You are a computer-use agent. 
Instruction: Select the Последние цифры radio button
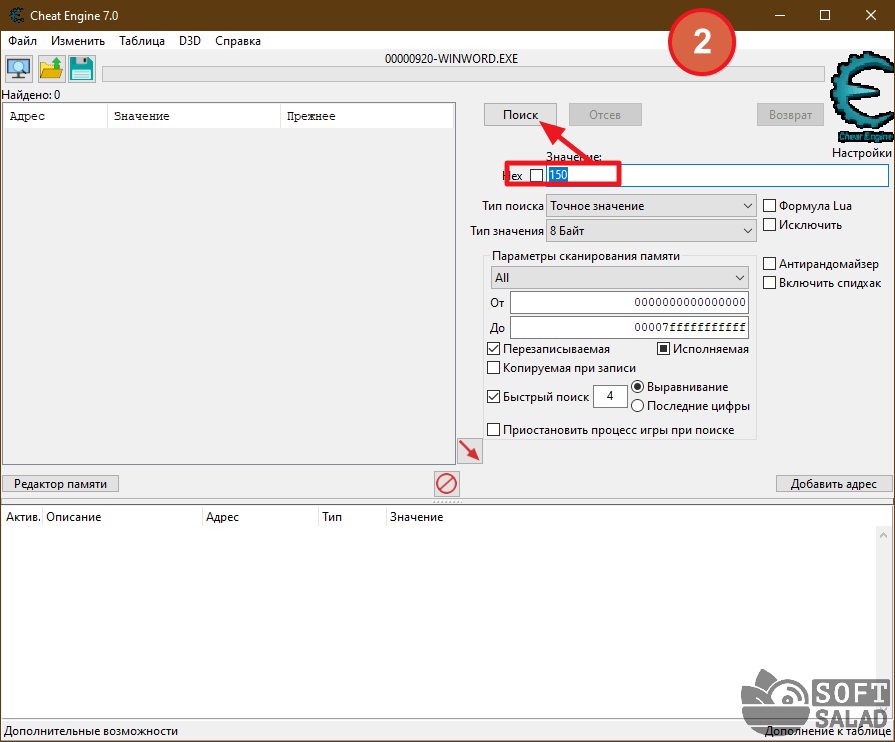click(638, 406)
